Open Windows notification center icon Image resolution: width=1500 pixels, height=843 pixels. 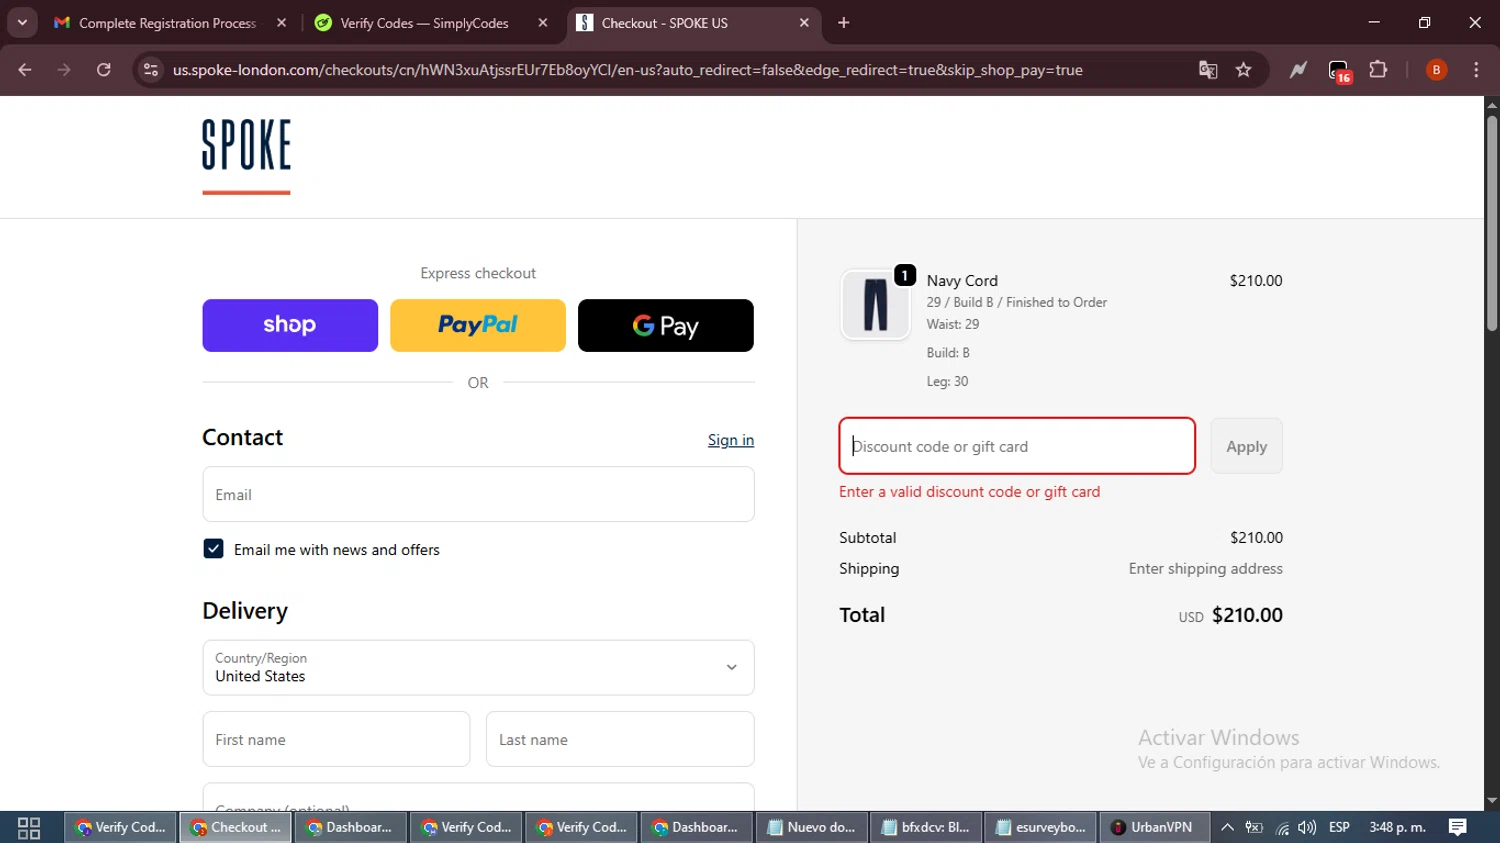tap(1458, 828)
